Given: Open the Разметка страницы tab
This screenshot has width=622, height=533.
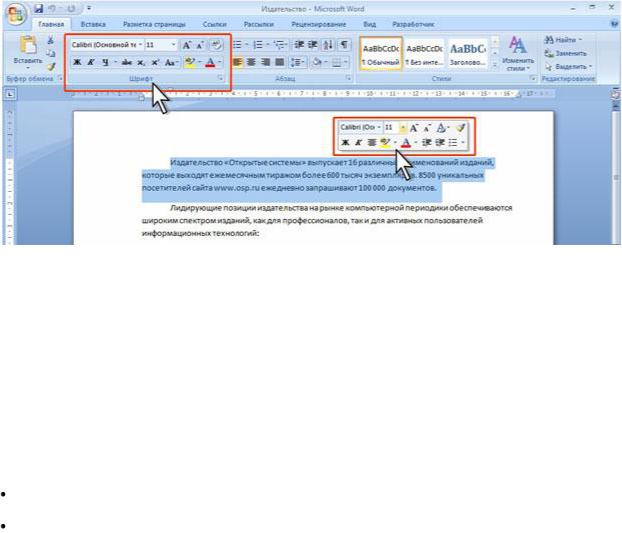Looking at the screenshot, I should tap(154, 24).
